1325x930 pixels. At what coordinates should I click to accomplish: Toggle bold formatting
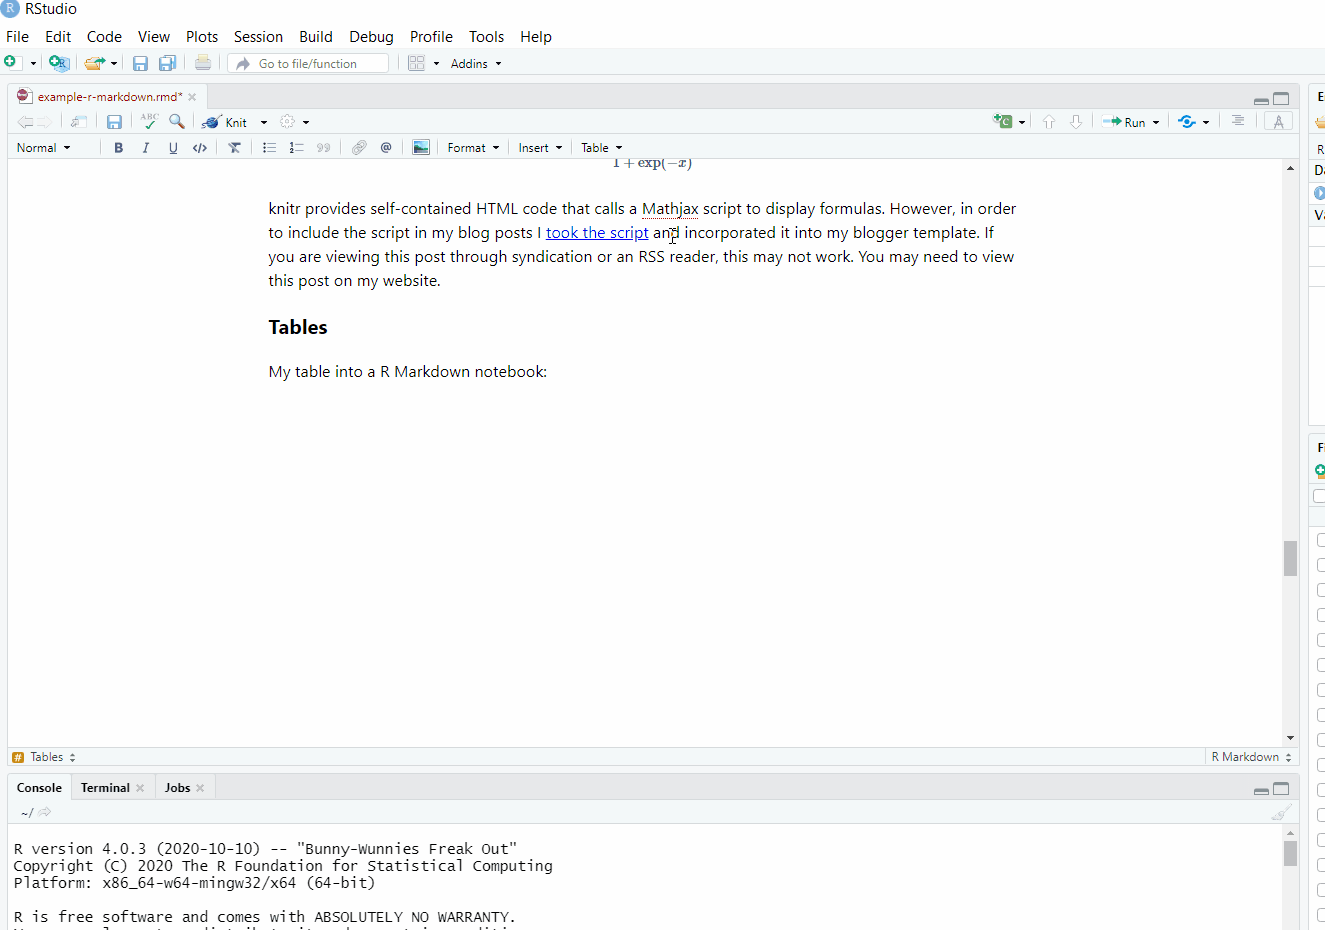[x=118, y=147]
